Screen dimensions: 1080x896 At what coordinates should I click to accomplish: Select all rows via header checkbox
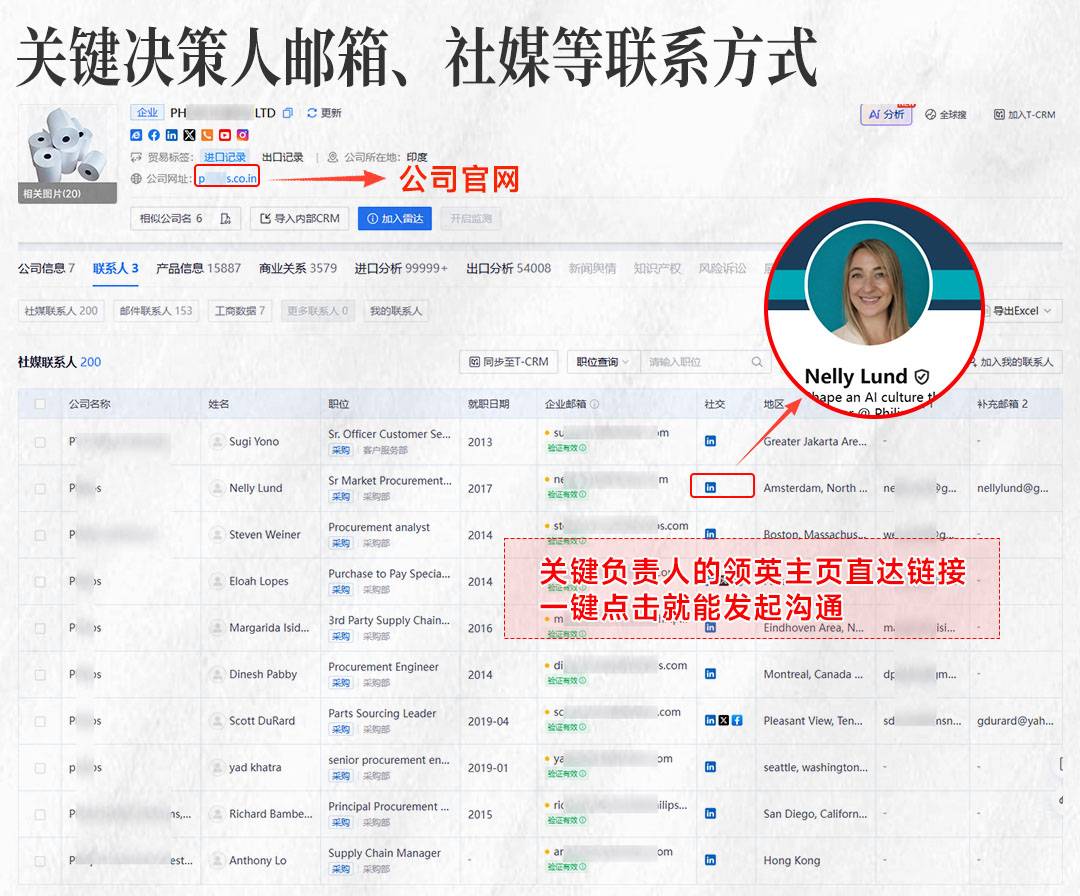tap(40, 404)
